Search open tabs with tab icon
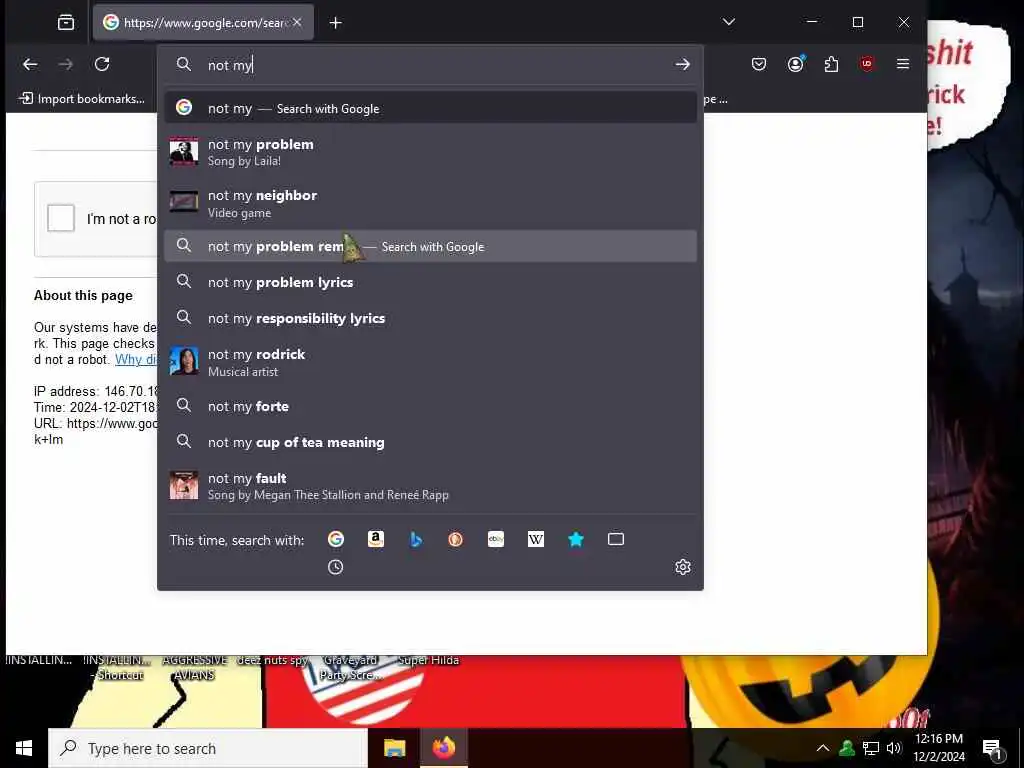The image size is (1024, 768). click(x=616, y=539)
